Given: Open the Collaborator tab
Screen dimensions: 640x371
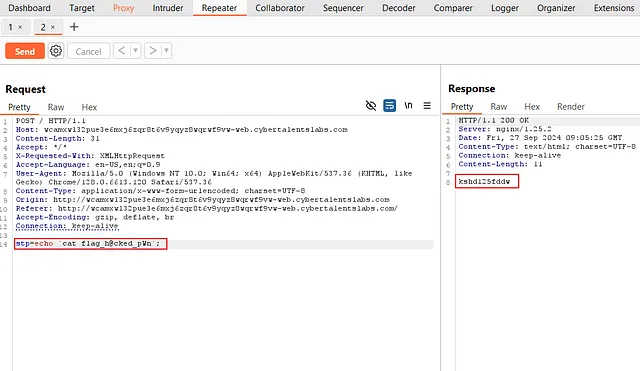Looking at the screenshot, I should (x=280, y=8).
